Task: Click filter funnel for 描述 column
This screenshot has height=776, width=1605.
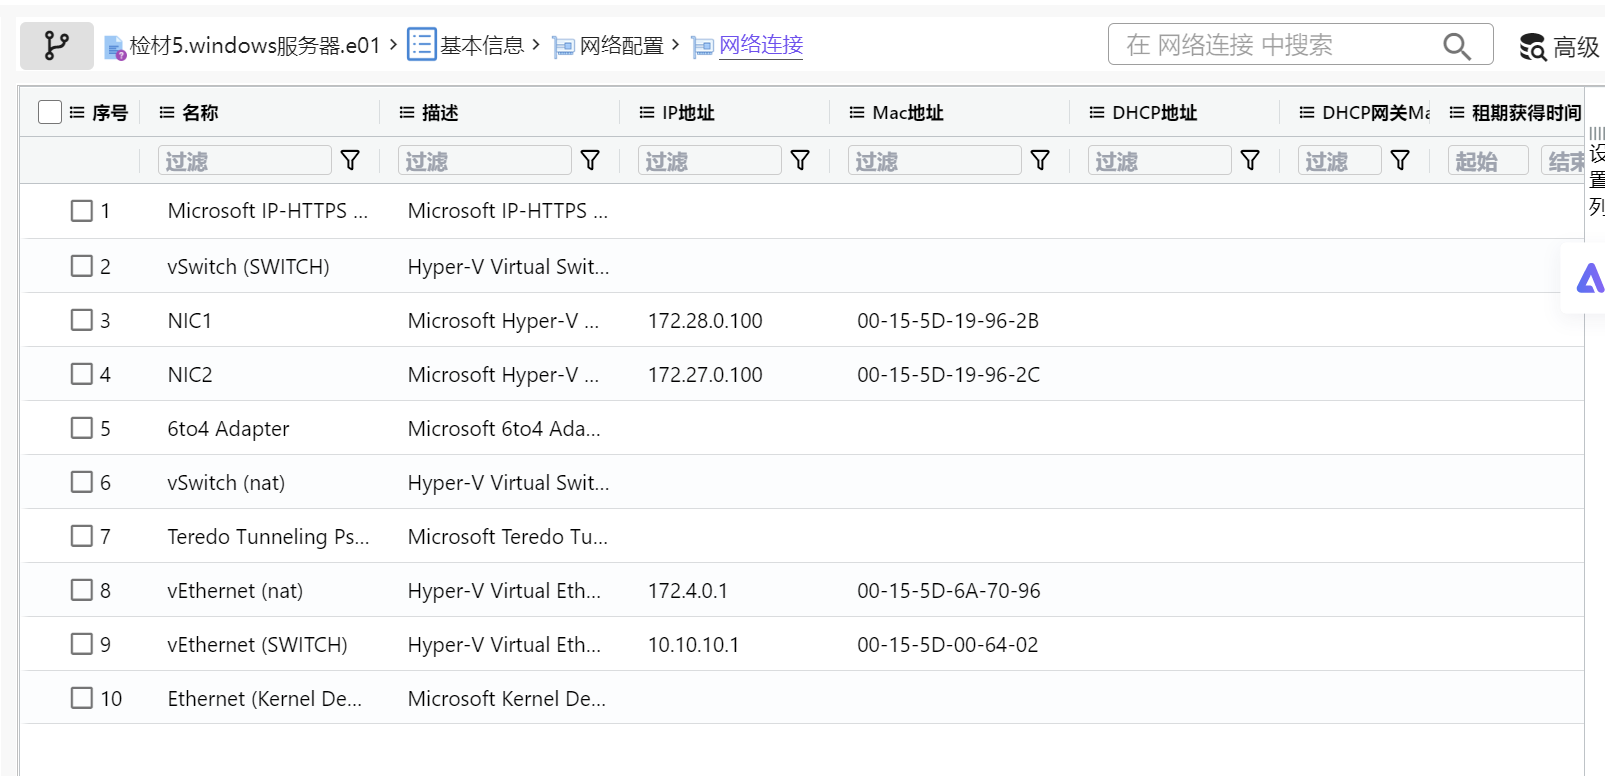Action: click(x=590, y=160)
